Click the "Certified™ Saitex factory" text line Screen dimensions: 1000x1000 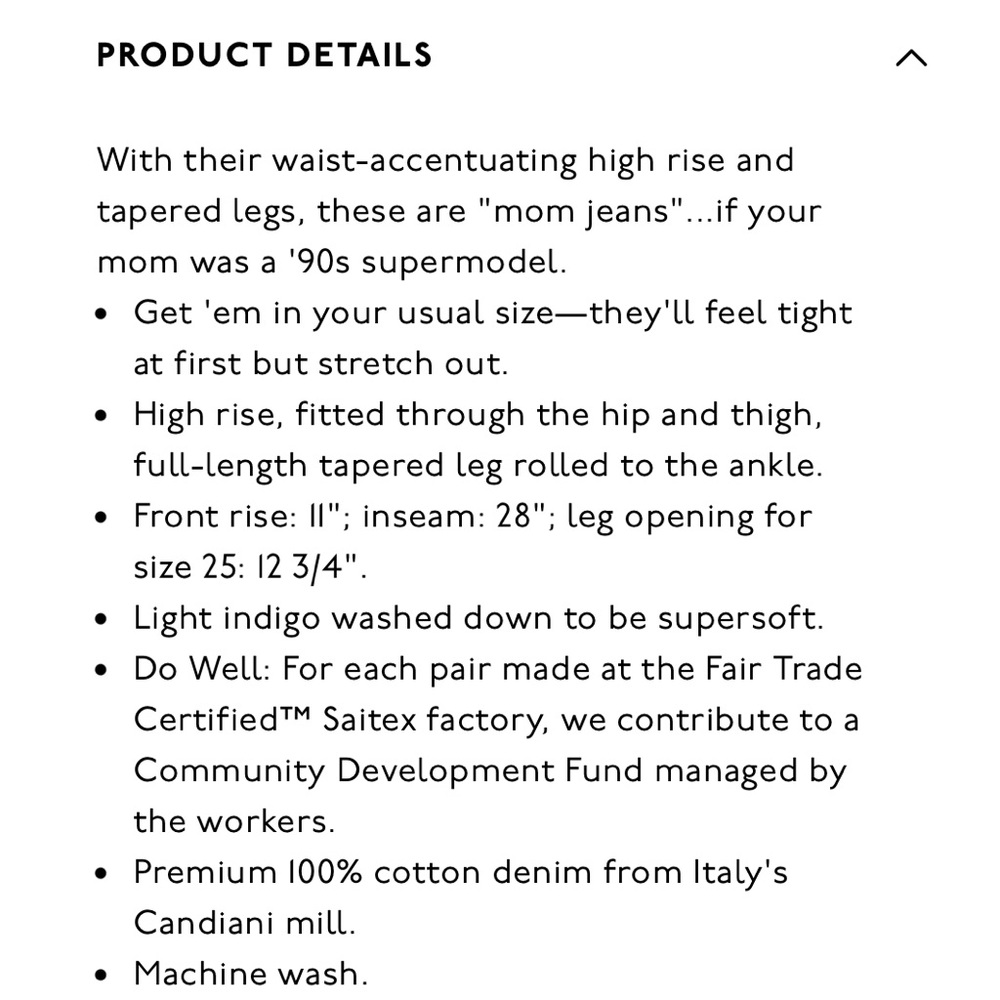(x=496, y=720)
